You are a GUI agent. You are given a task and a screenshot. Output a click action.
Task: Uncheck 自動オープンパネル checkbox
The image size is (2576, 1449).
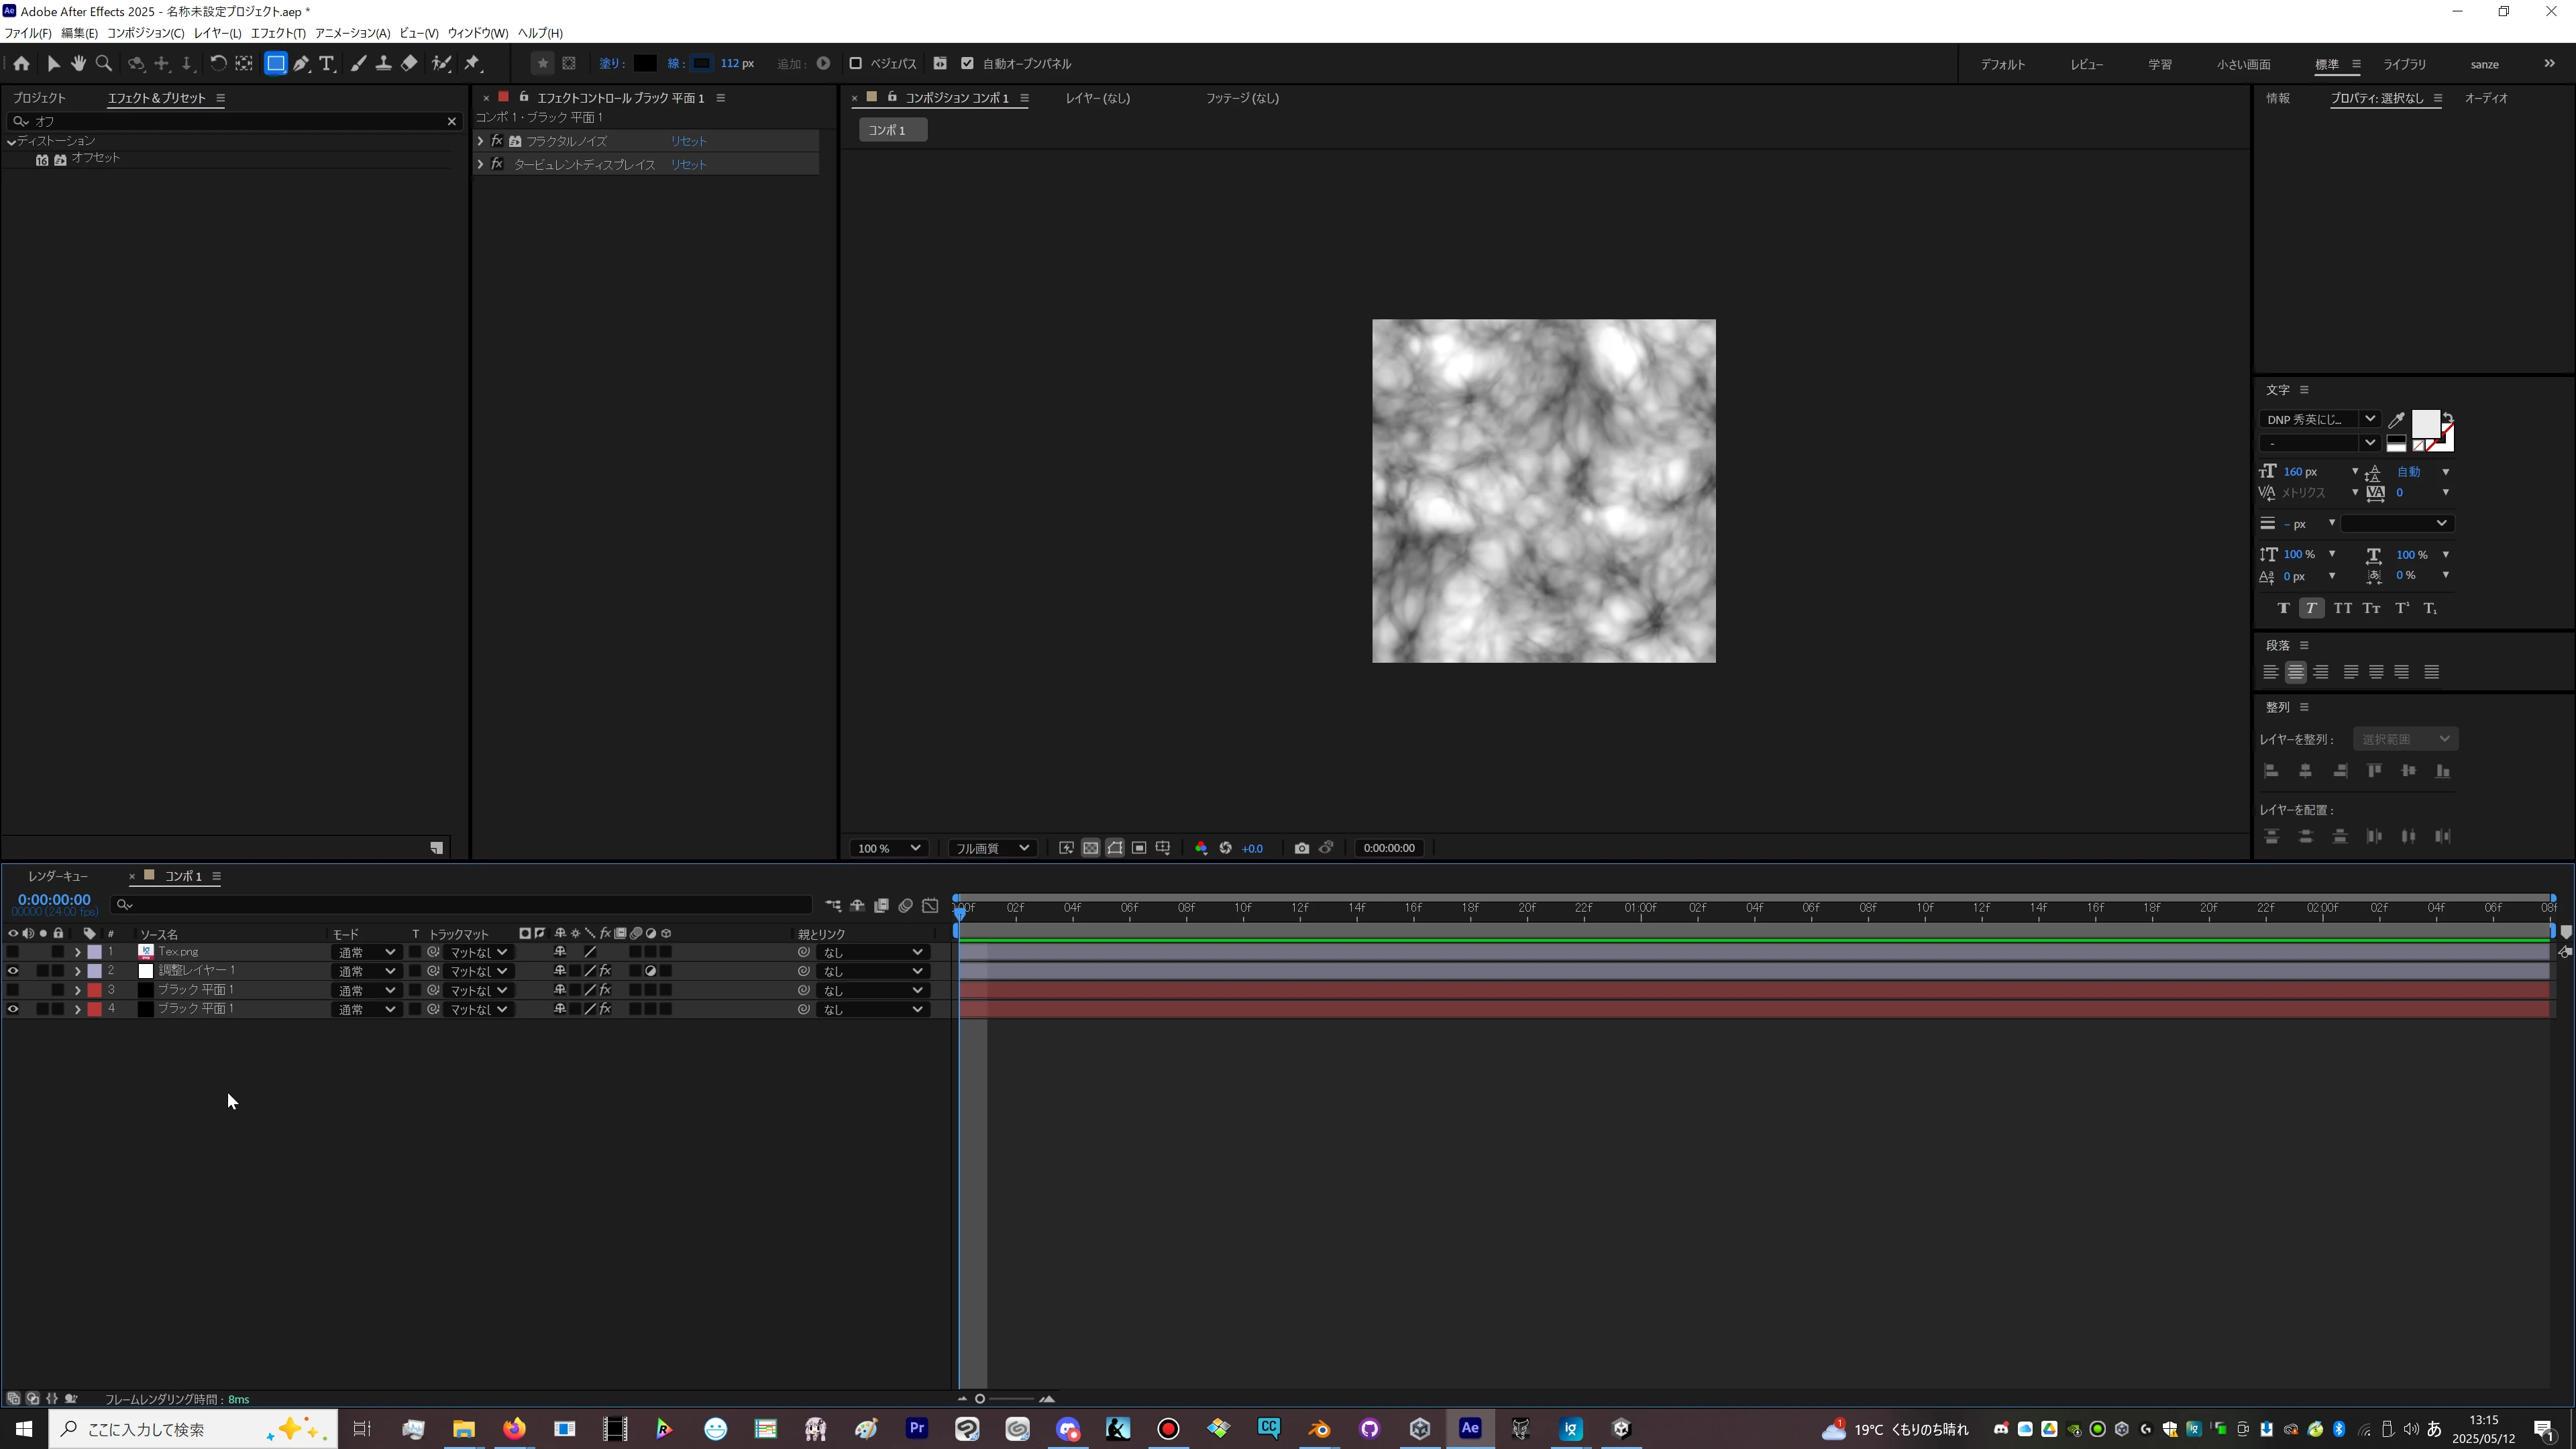(967, 63)
